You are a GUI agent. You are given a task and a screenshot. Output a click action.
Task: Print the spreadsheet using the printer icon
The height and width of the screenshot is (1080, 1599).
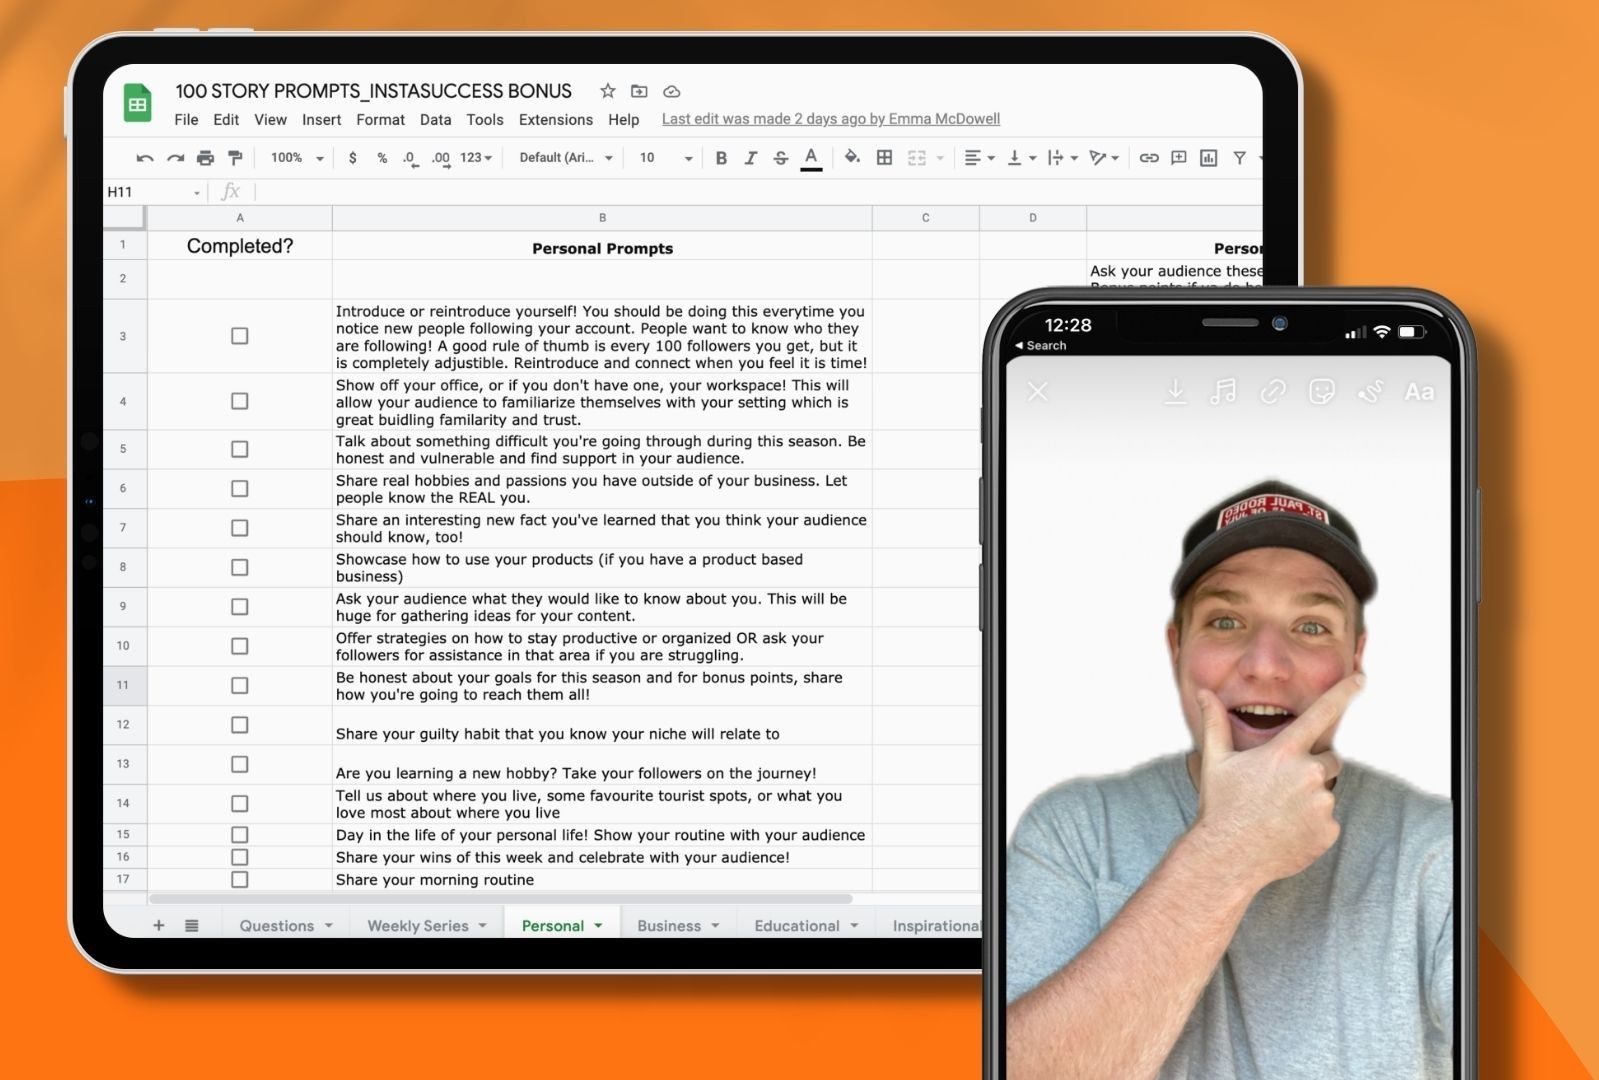(x=205, y=158)
